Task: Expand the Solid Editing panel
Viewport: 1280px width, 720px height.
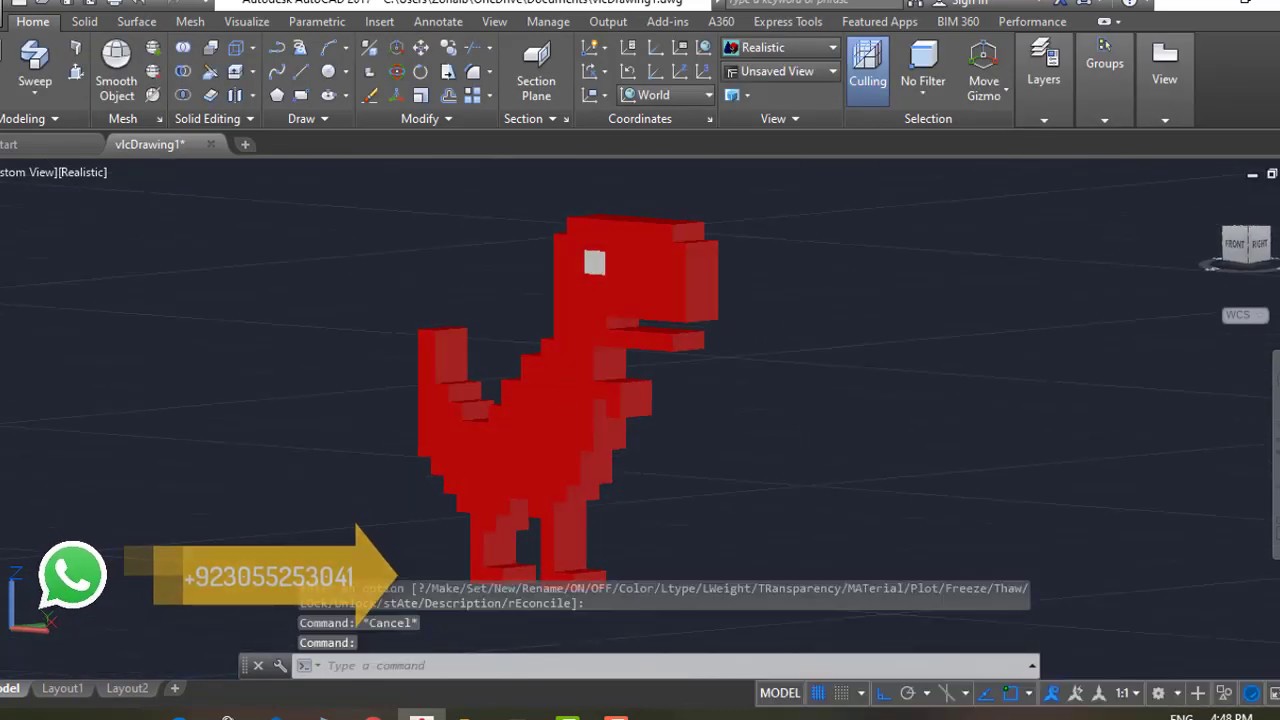Action: pos(214,118)
